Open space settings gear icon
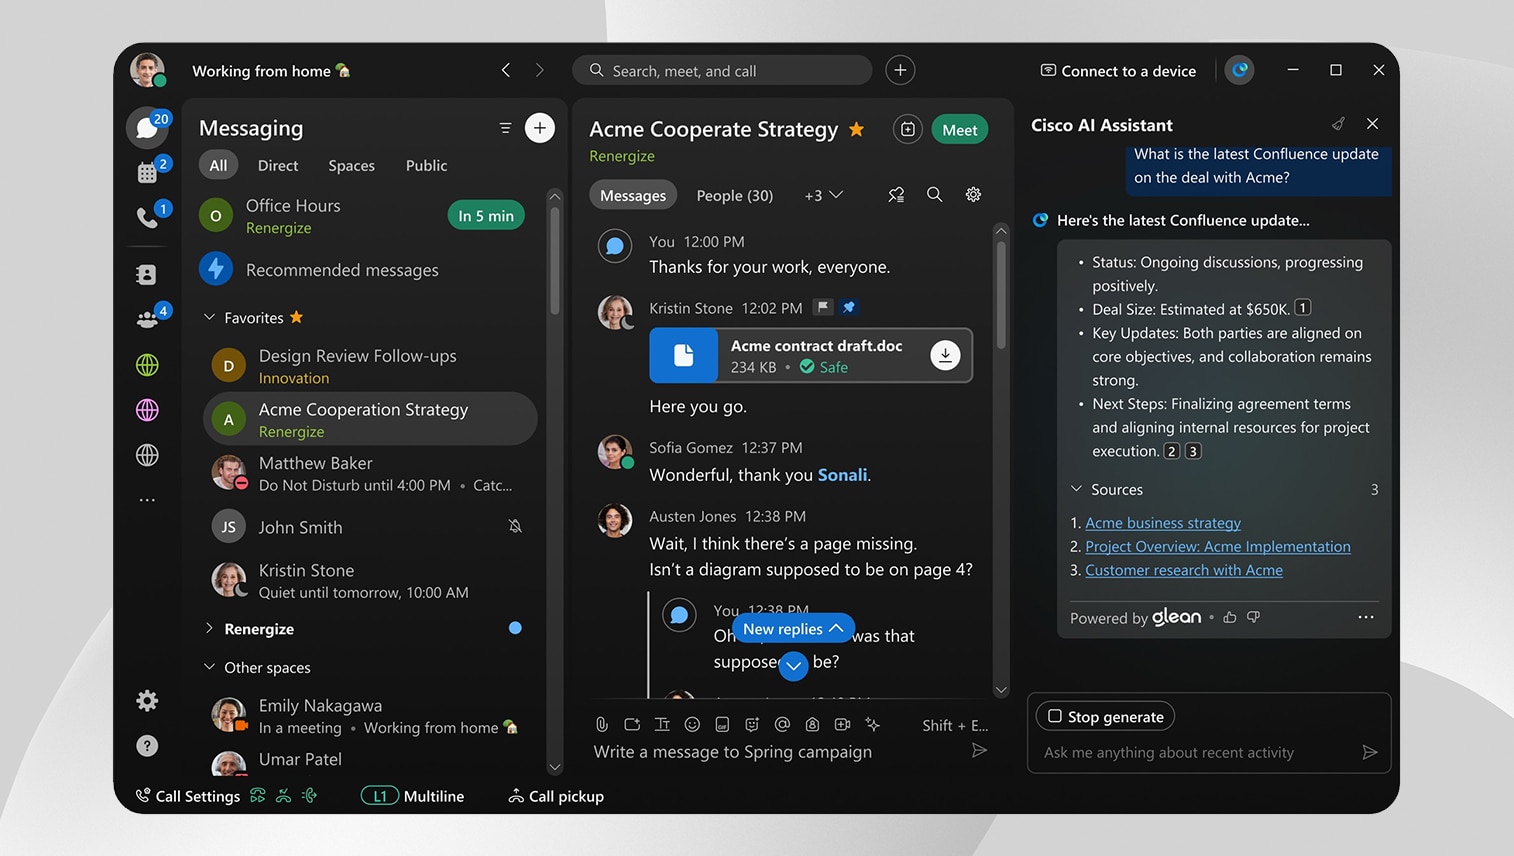Image resolution: width=1514 pixels, height=856 pixels. point(973,195)
